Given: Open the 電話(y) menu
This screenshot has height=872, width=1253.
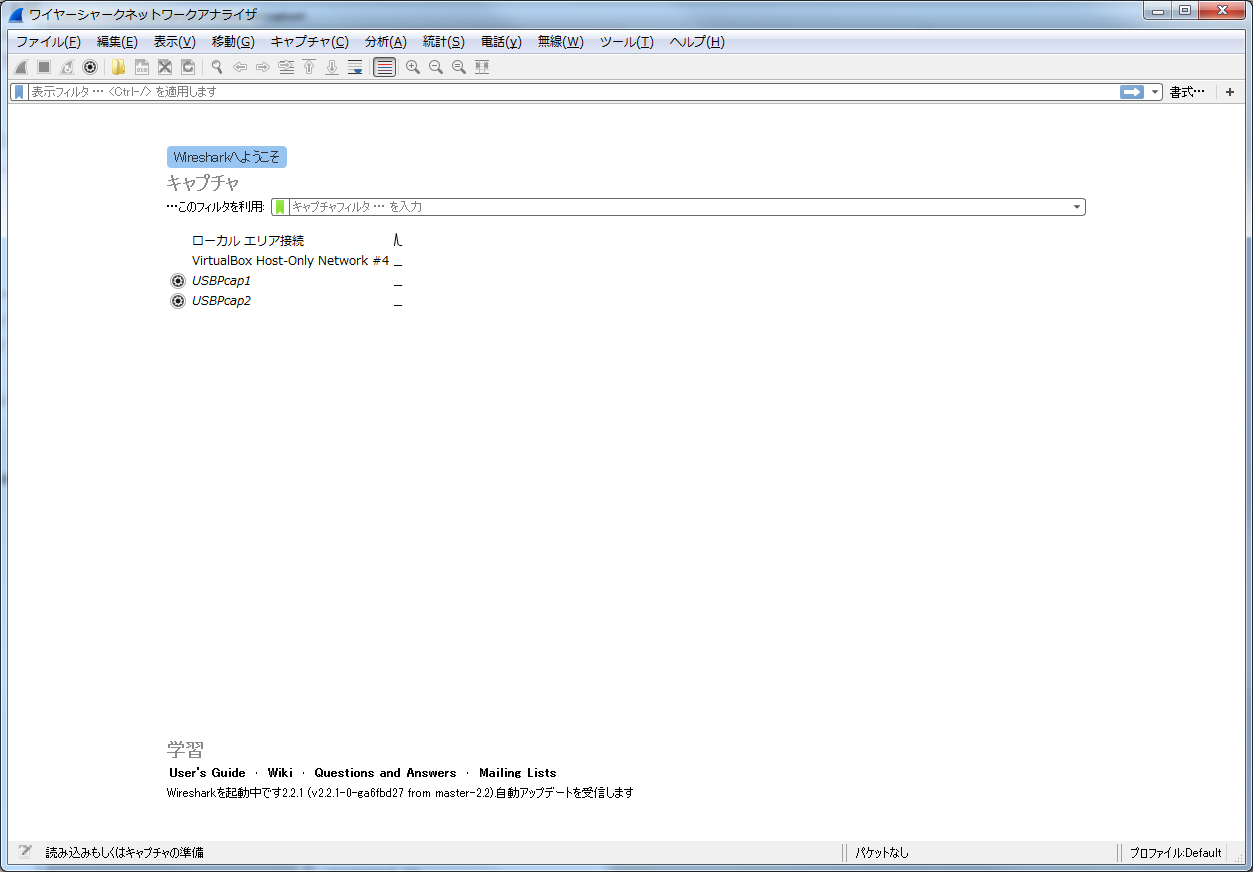Looking at the screenshot, I should [x=501, y=42].
